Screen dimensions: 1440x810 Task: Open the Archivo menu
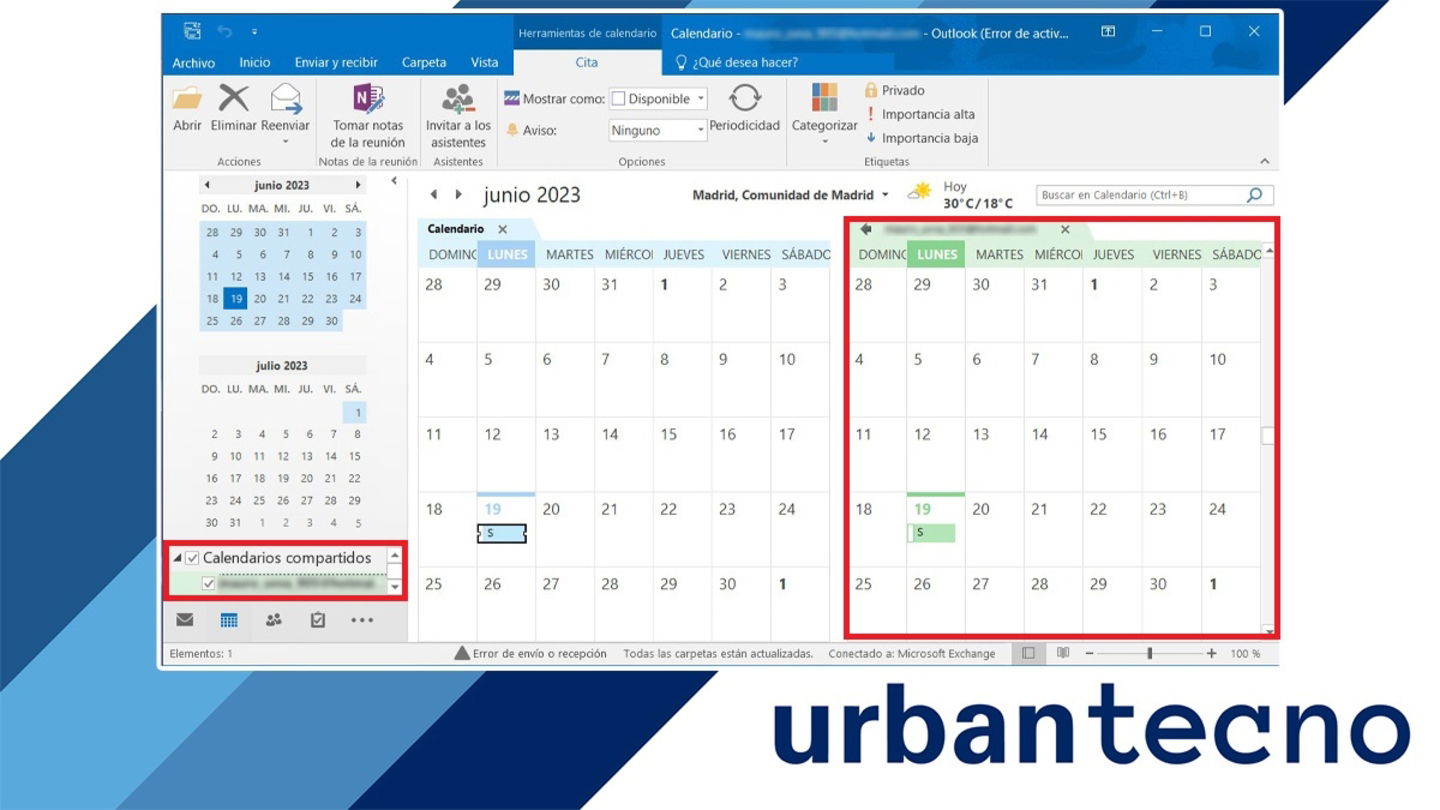(x=193, y=62)
